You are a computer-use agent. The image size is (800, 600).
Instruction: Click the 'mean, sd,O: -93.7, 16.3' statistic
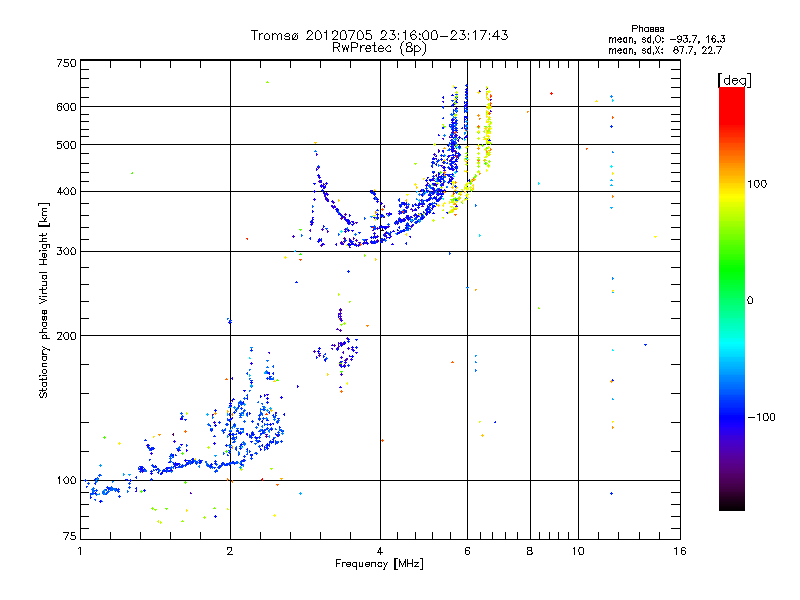click(666, 39)
